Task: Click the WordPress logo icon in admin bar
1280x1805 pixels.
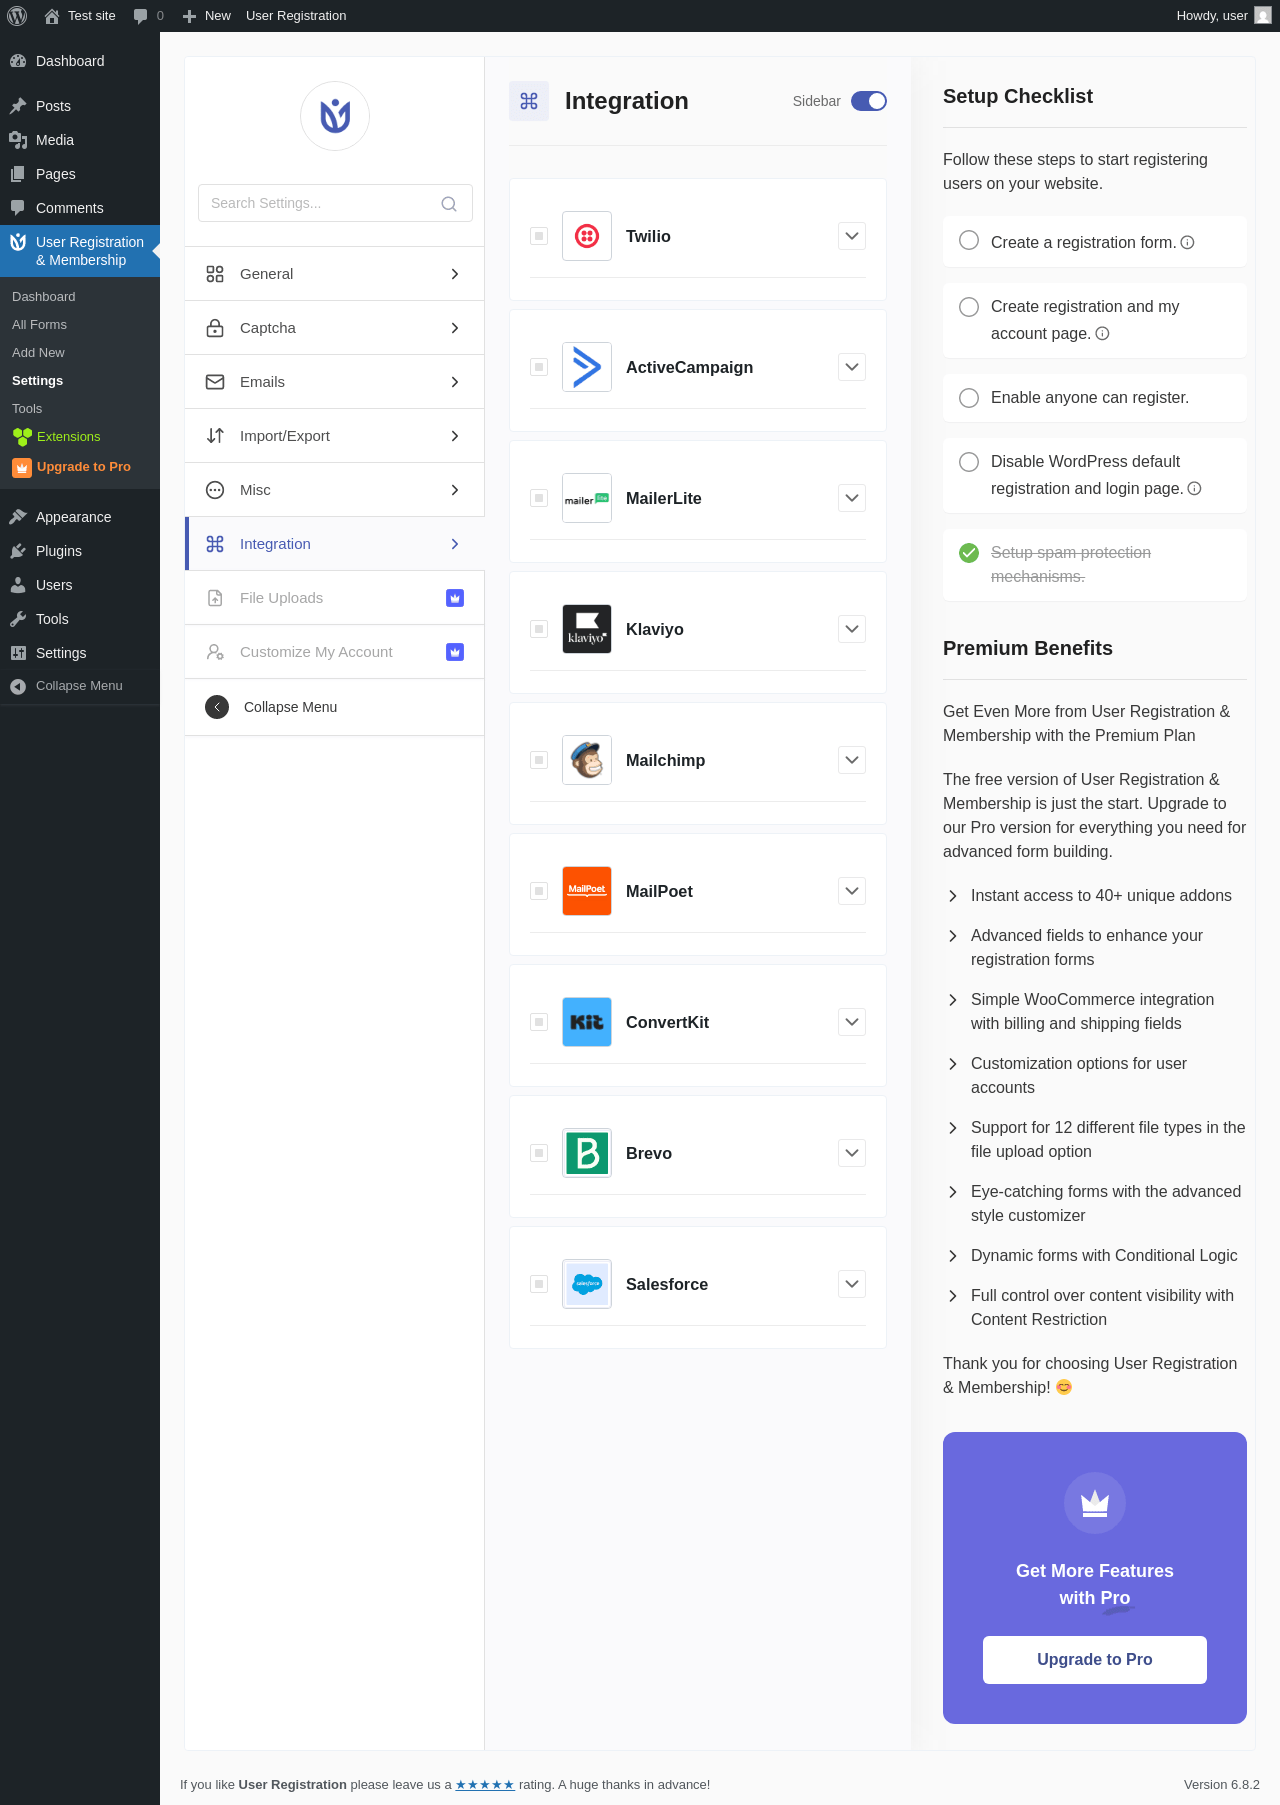Action: (17, 16)
